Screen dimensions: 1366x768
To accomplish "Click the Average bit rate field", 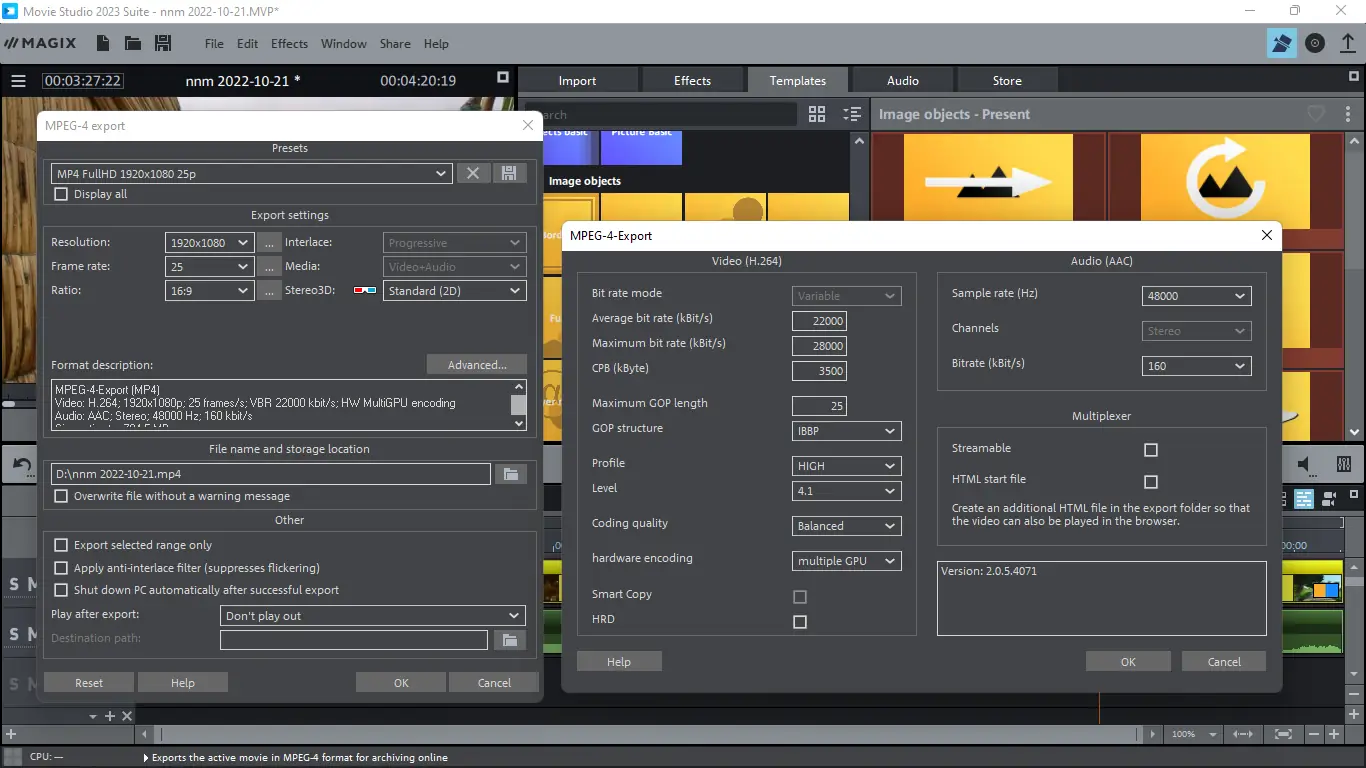I will [x=819, y=321].
